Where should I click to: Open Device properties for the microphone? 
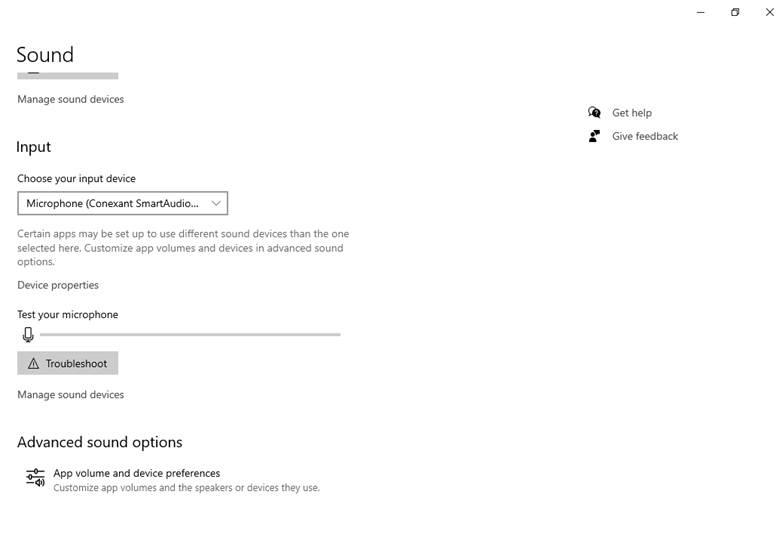58,285
